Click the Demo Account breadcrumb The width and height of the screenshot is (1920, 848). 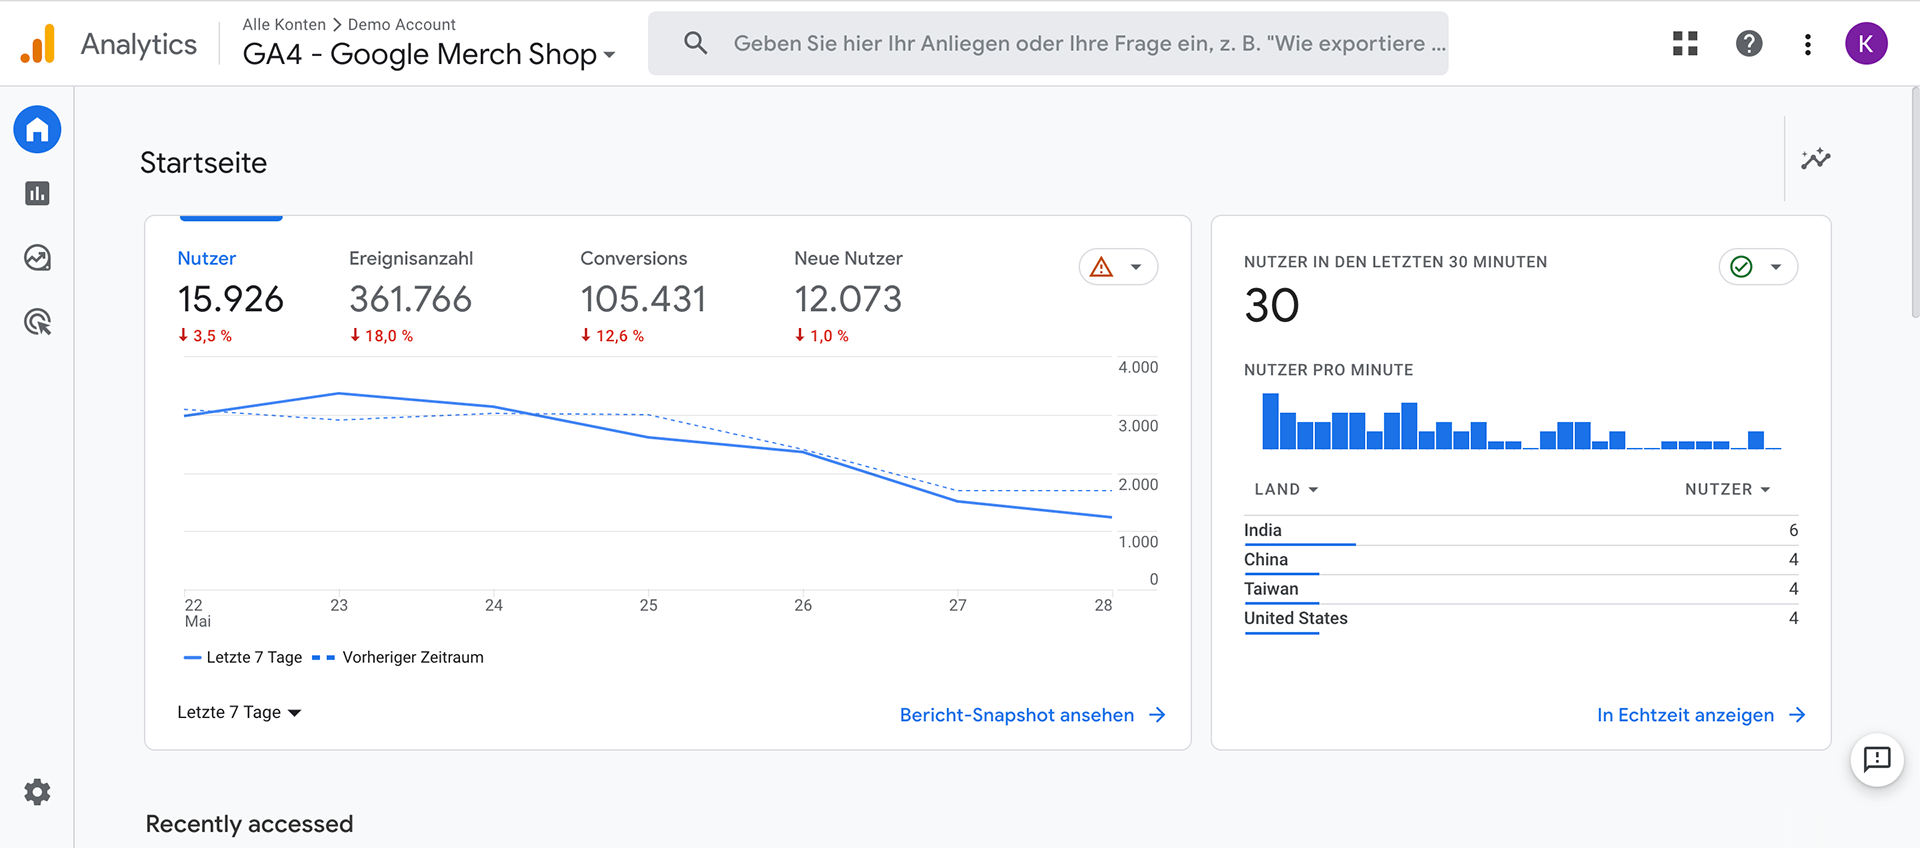tap(402, 24)
